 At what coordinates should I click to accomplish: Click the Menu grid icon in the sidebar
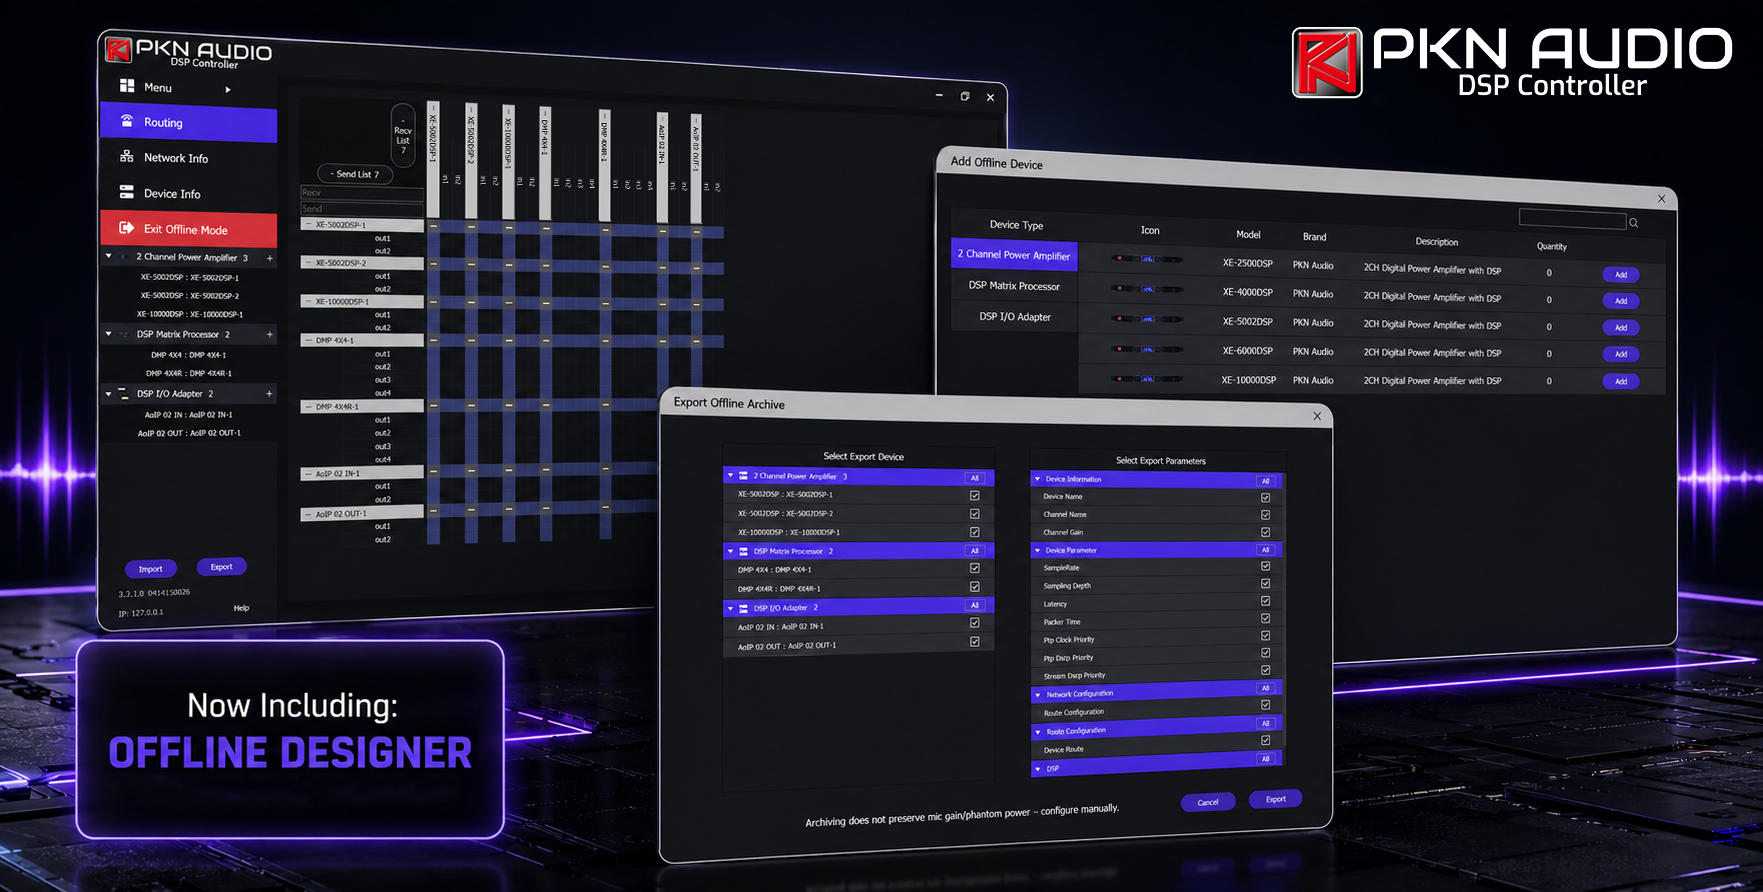[x=127, y=86]
